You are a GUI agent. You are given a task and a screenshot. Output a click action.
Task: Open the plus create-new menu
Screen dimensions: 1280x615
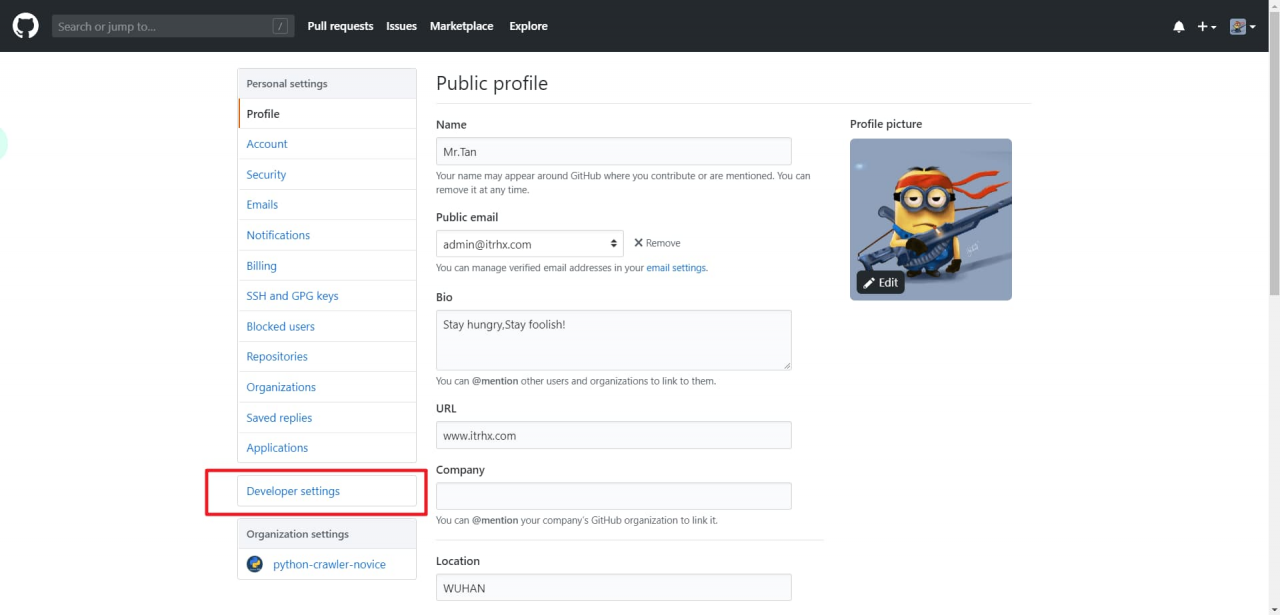[1206, 27]
